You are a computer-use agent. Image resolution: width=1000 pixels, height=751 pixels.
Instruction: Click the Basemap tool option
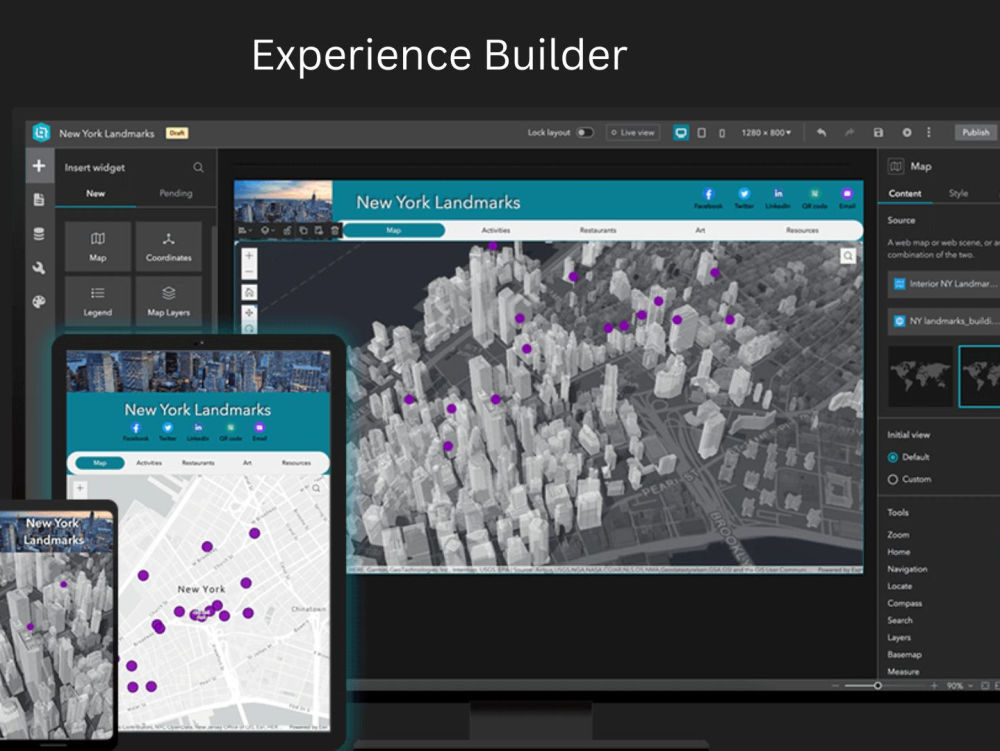coord(904,655)
